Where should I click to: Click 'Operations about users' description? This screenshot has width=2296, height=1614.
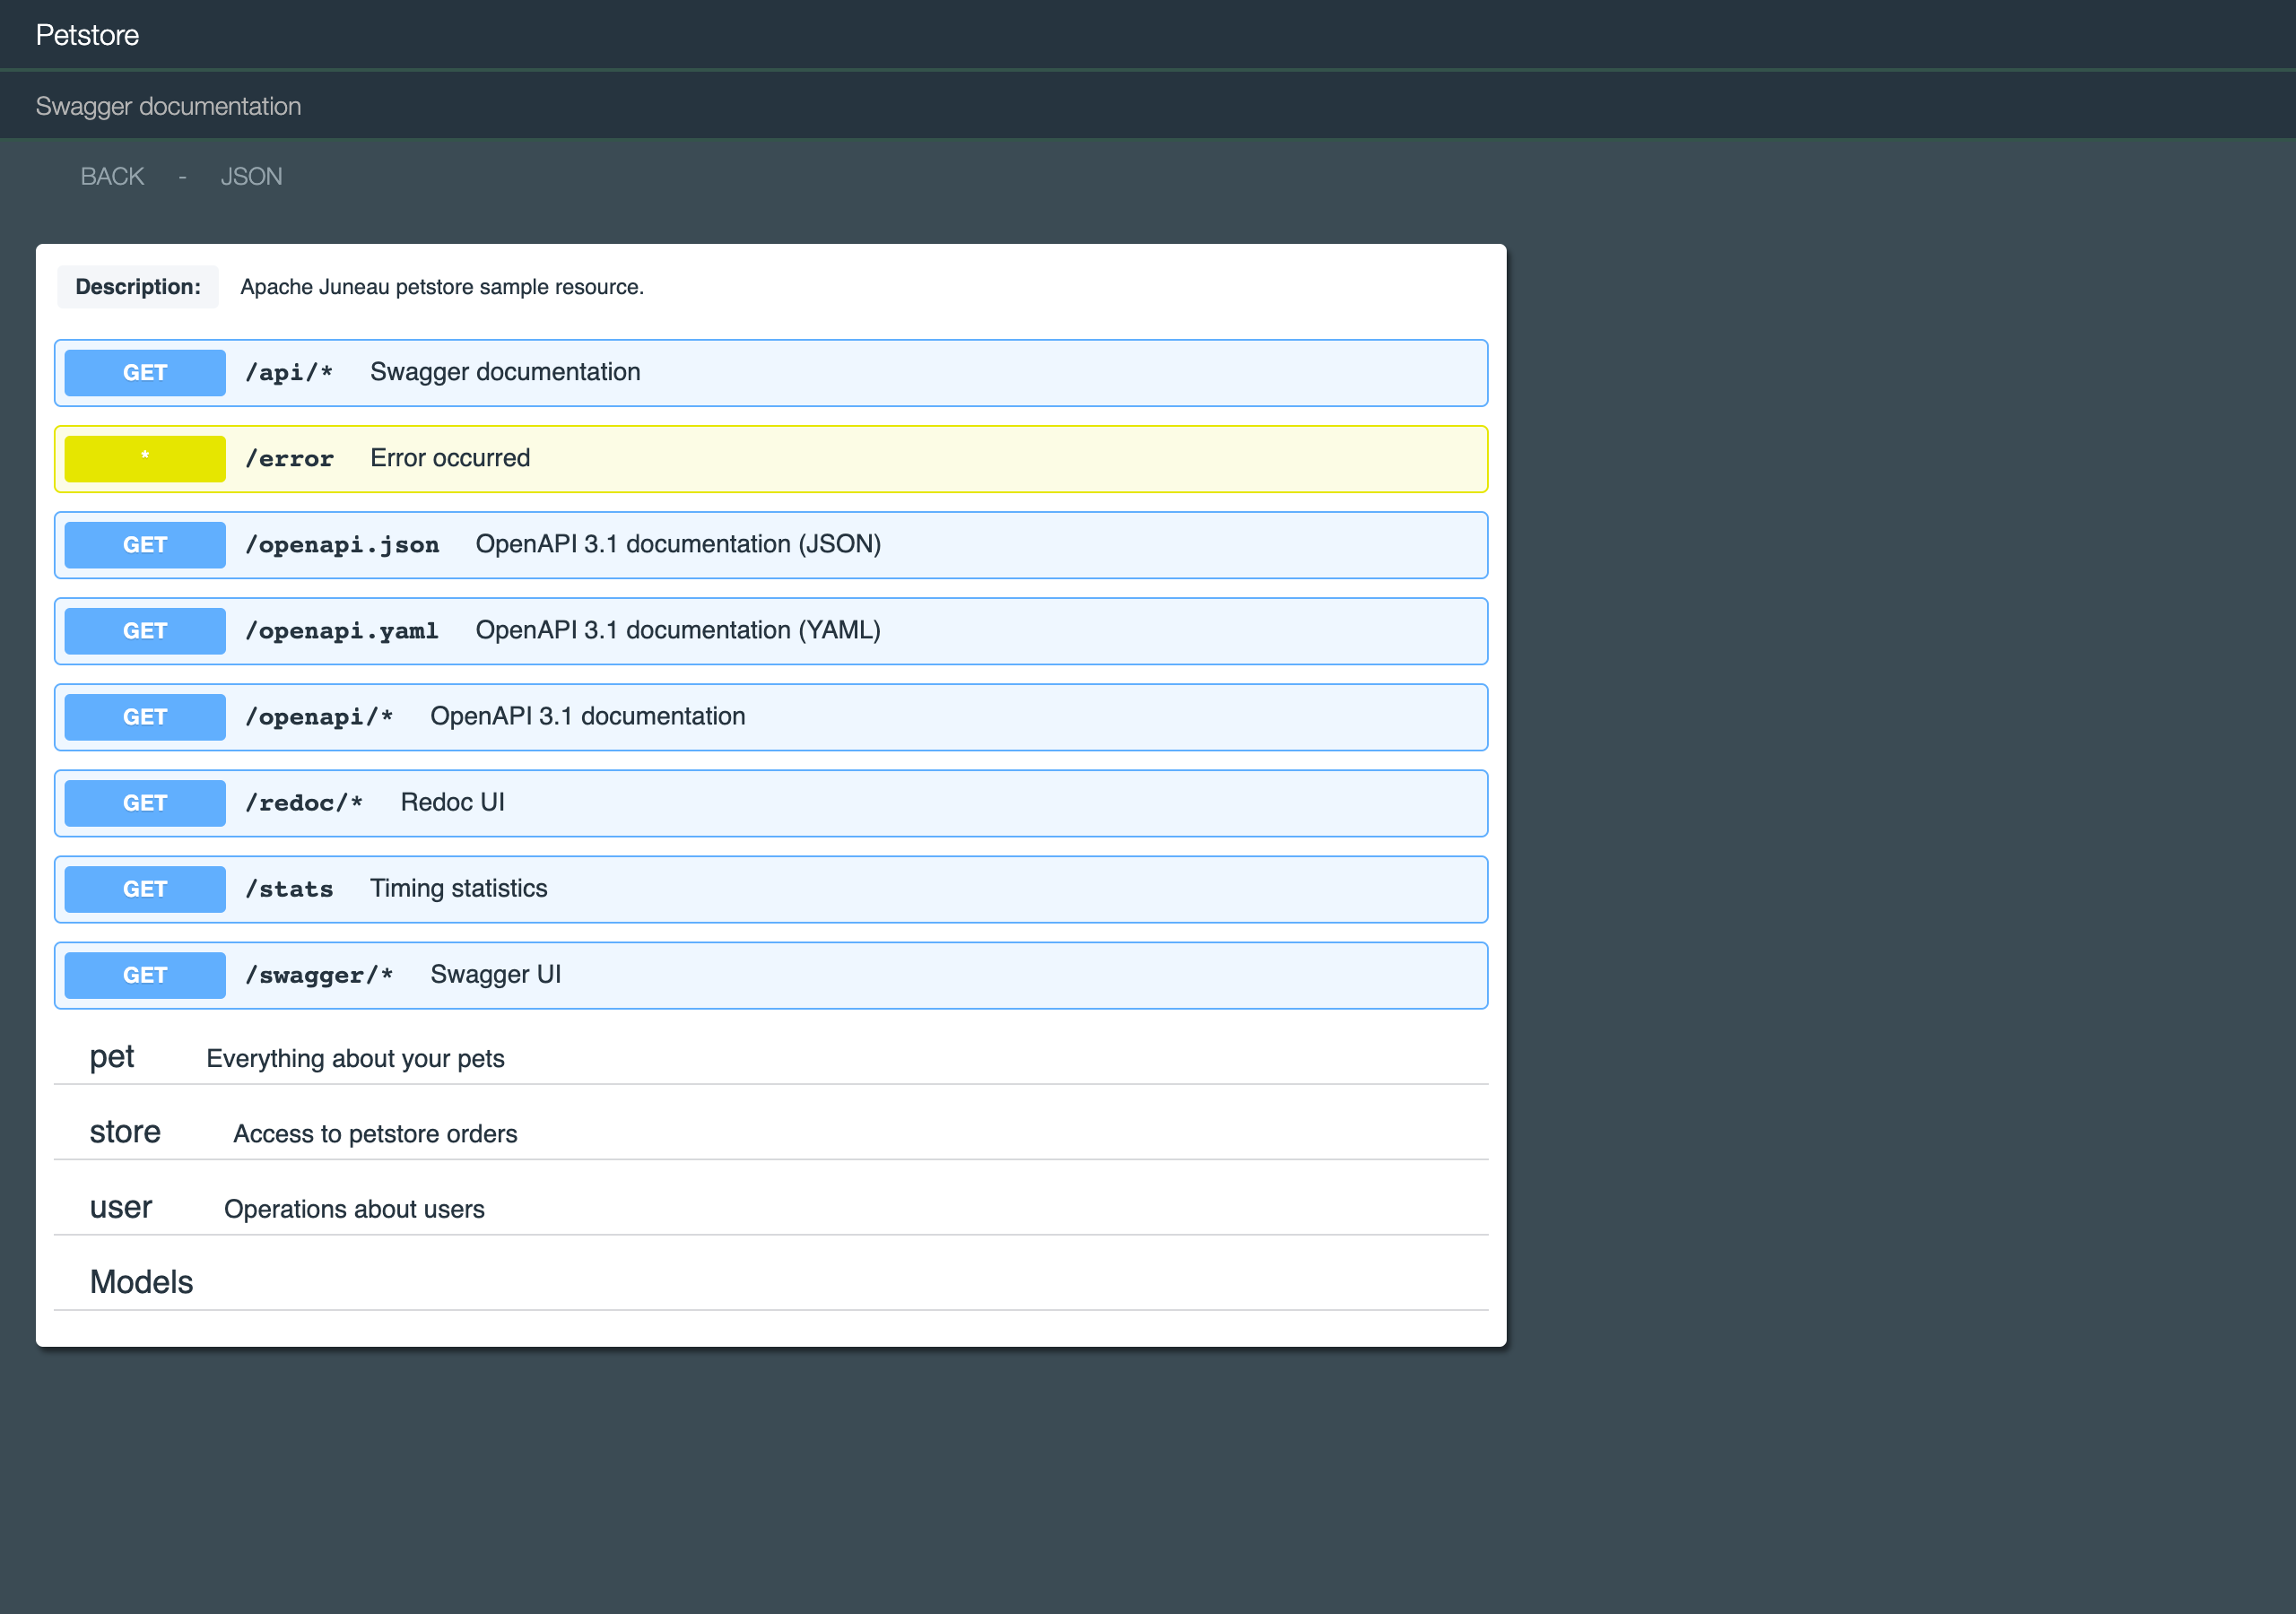point(354,1209)
